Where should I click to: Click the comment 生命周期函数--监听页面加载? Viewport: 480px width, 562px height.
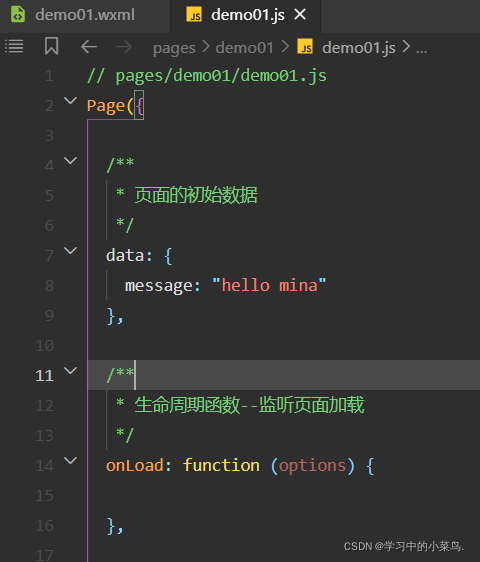pyautogui.click(x=249, y=405)
